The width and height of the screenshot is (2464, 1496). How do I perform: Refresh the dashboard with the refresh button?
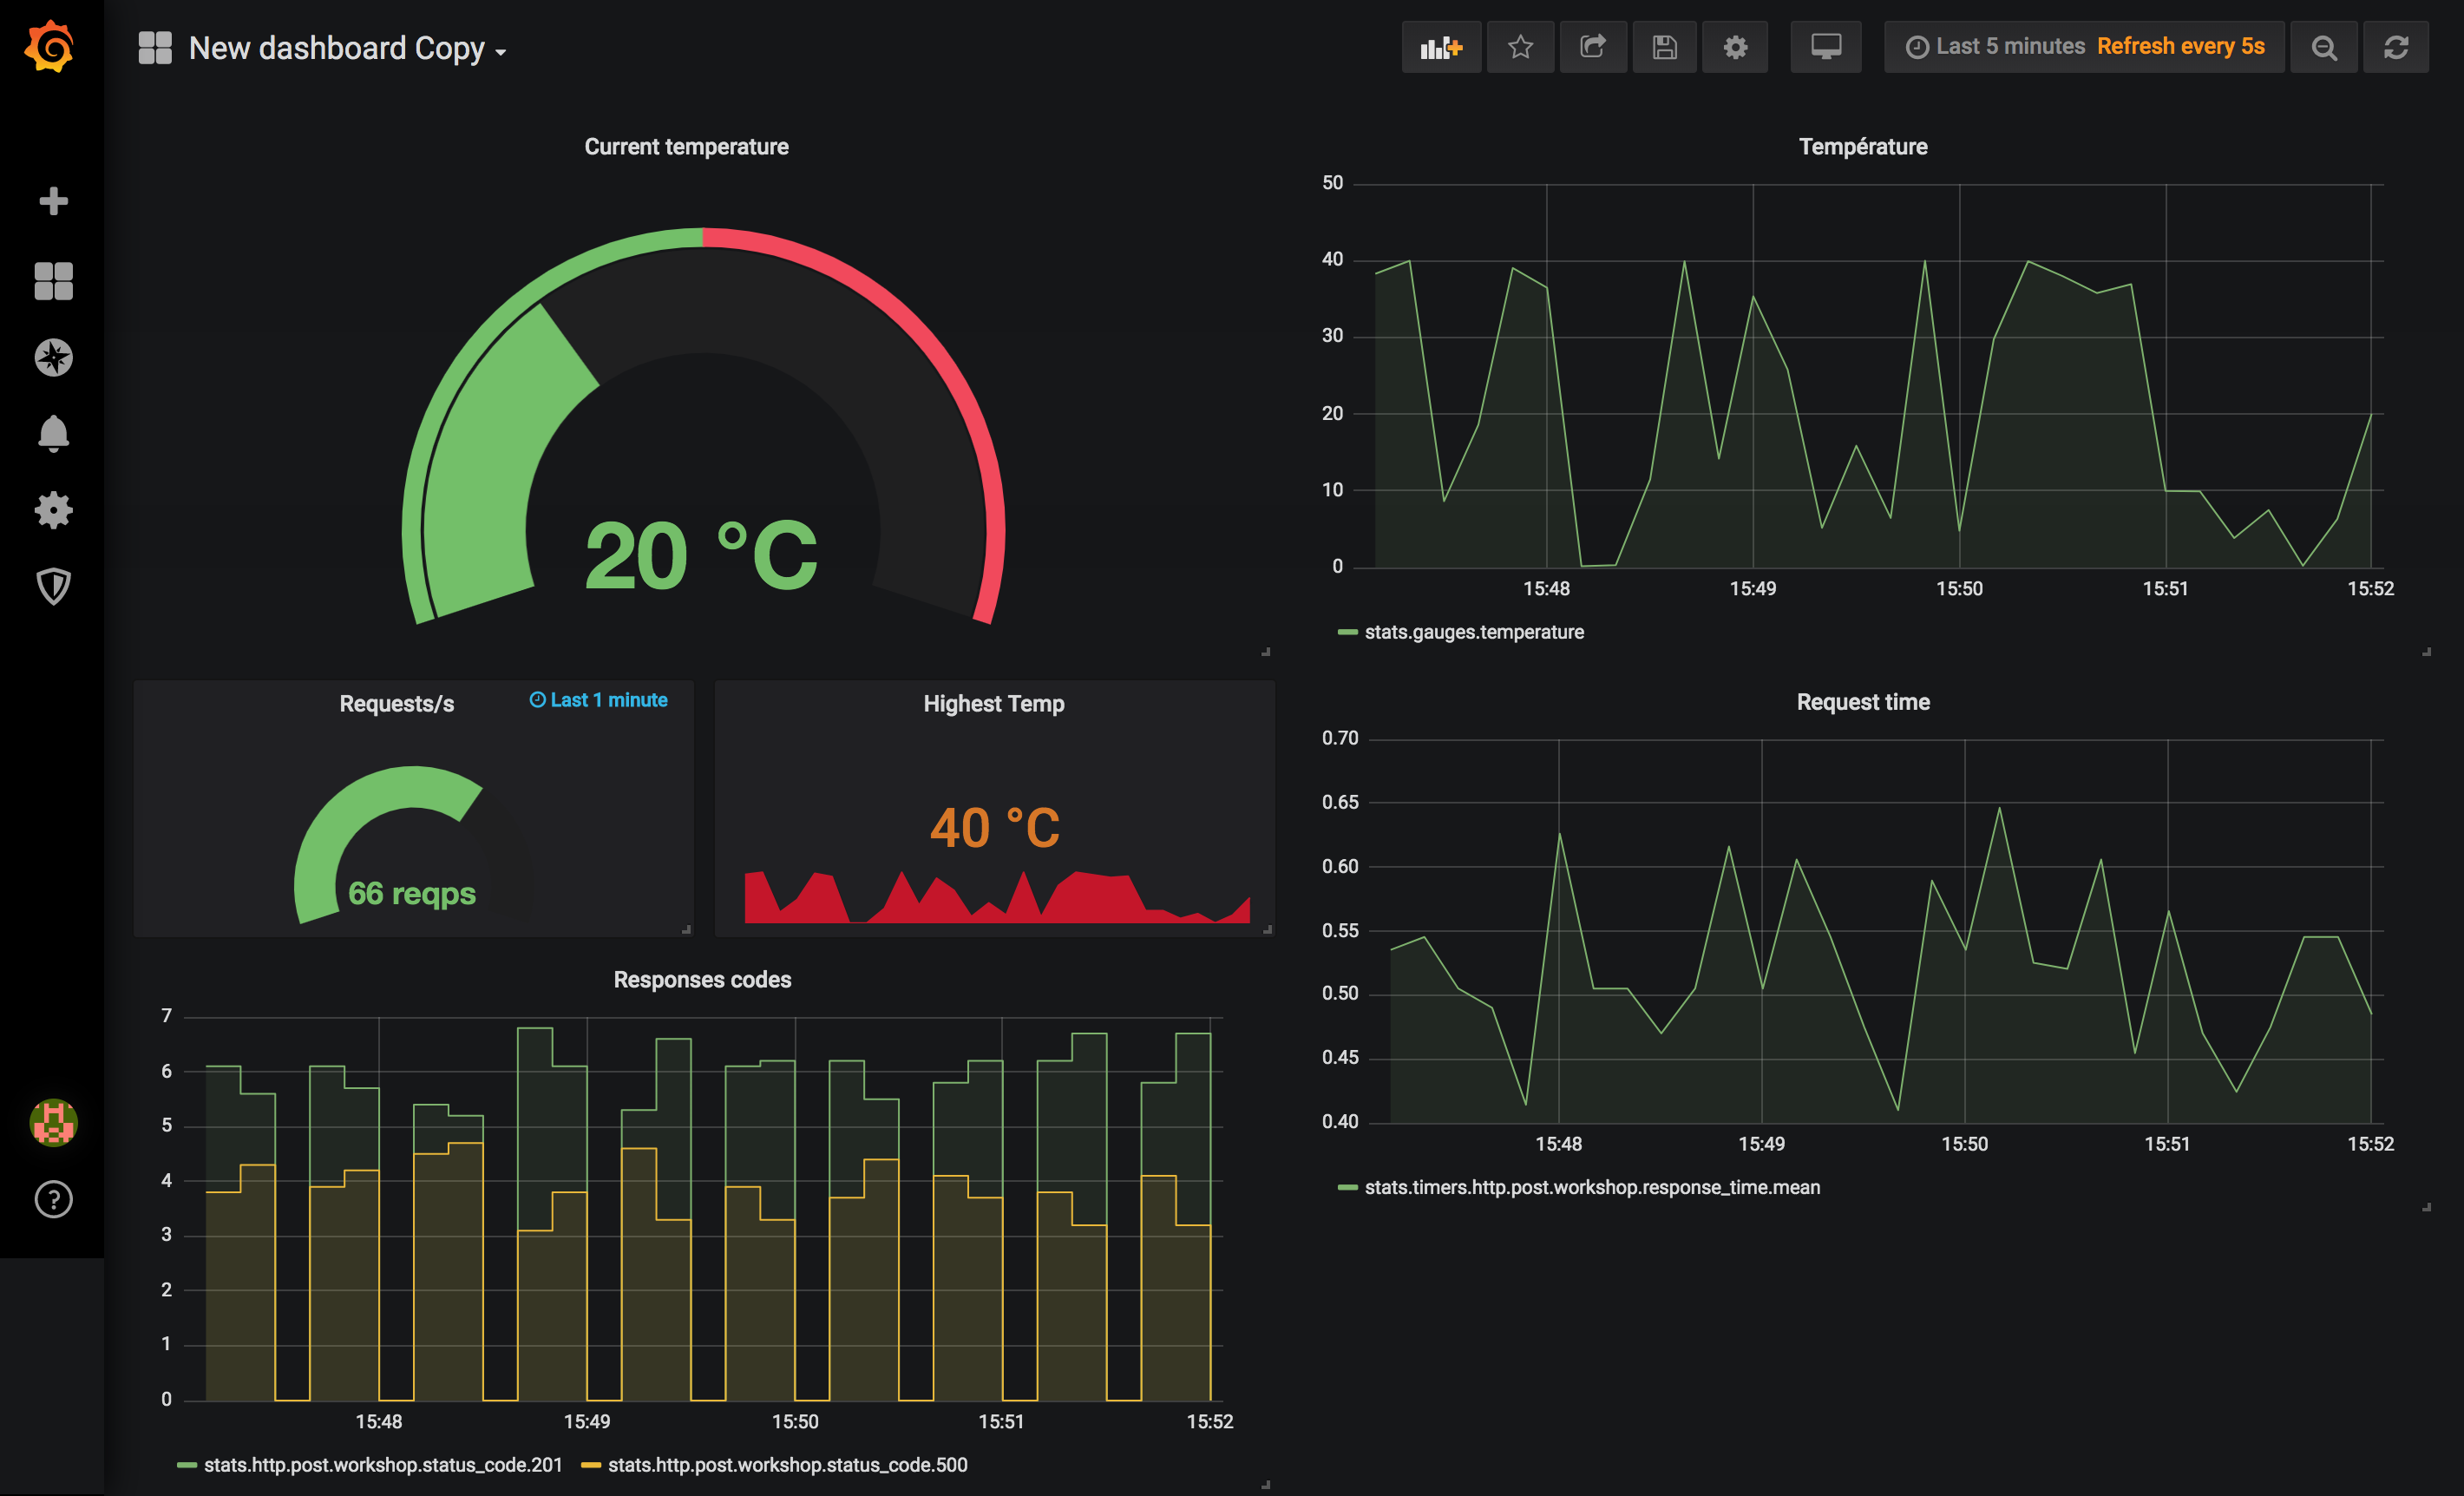click(2396, 47)
